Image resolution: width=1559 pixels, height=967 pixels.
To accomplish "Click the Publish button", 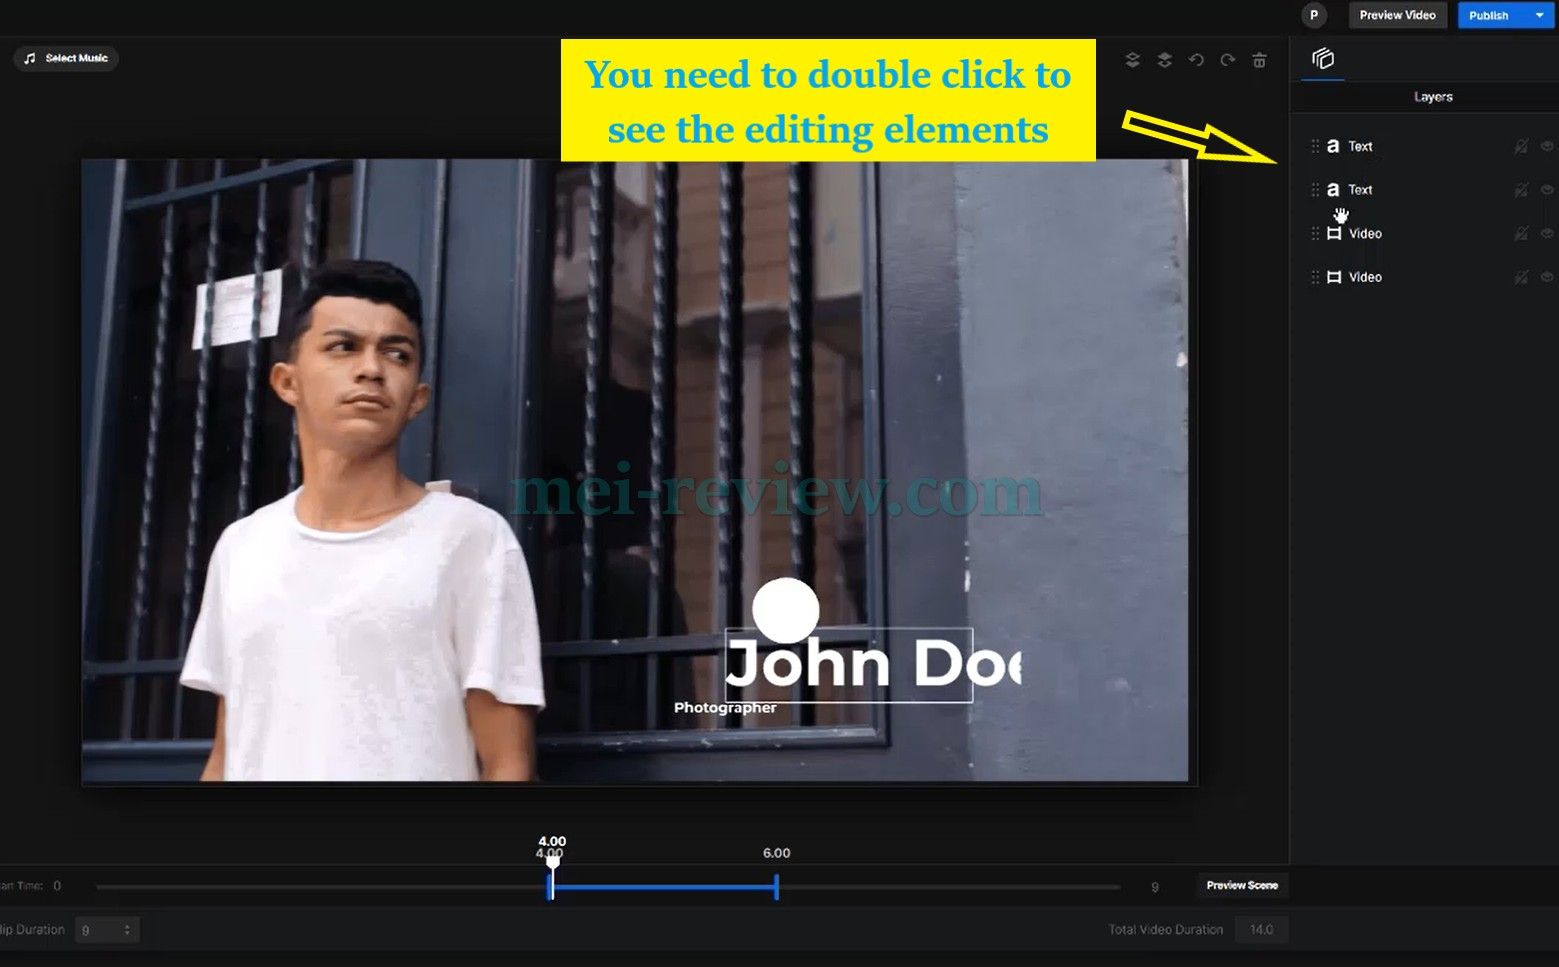I will point(1489,15).
